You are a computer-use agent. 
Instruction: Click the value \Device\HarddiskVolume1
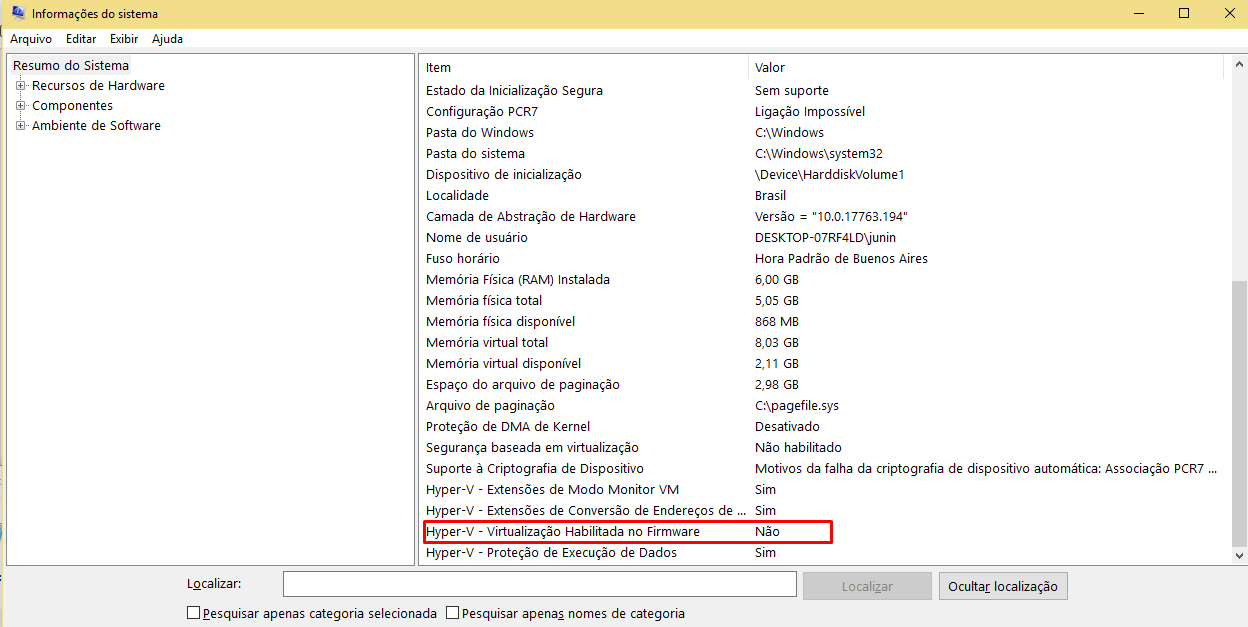(x=829, y=175)
